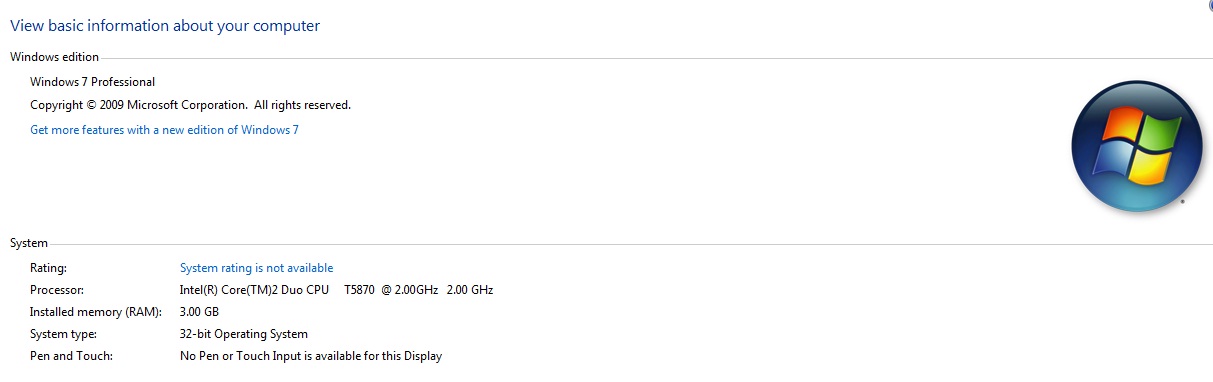The width and height of the screenshot is (1213, 382).
Task: Click the Microsoft Corporation copyright line
Action: [x=190, y=105]
